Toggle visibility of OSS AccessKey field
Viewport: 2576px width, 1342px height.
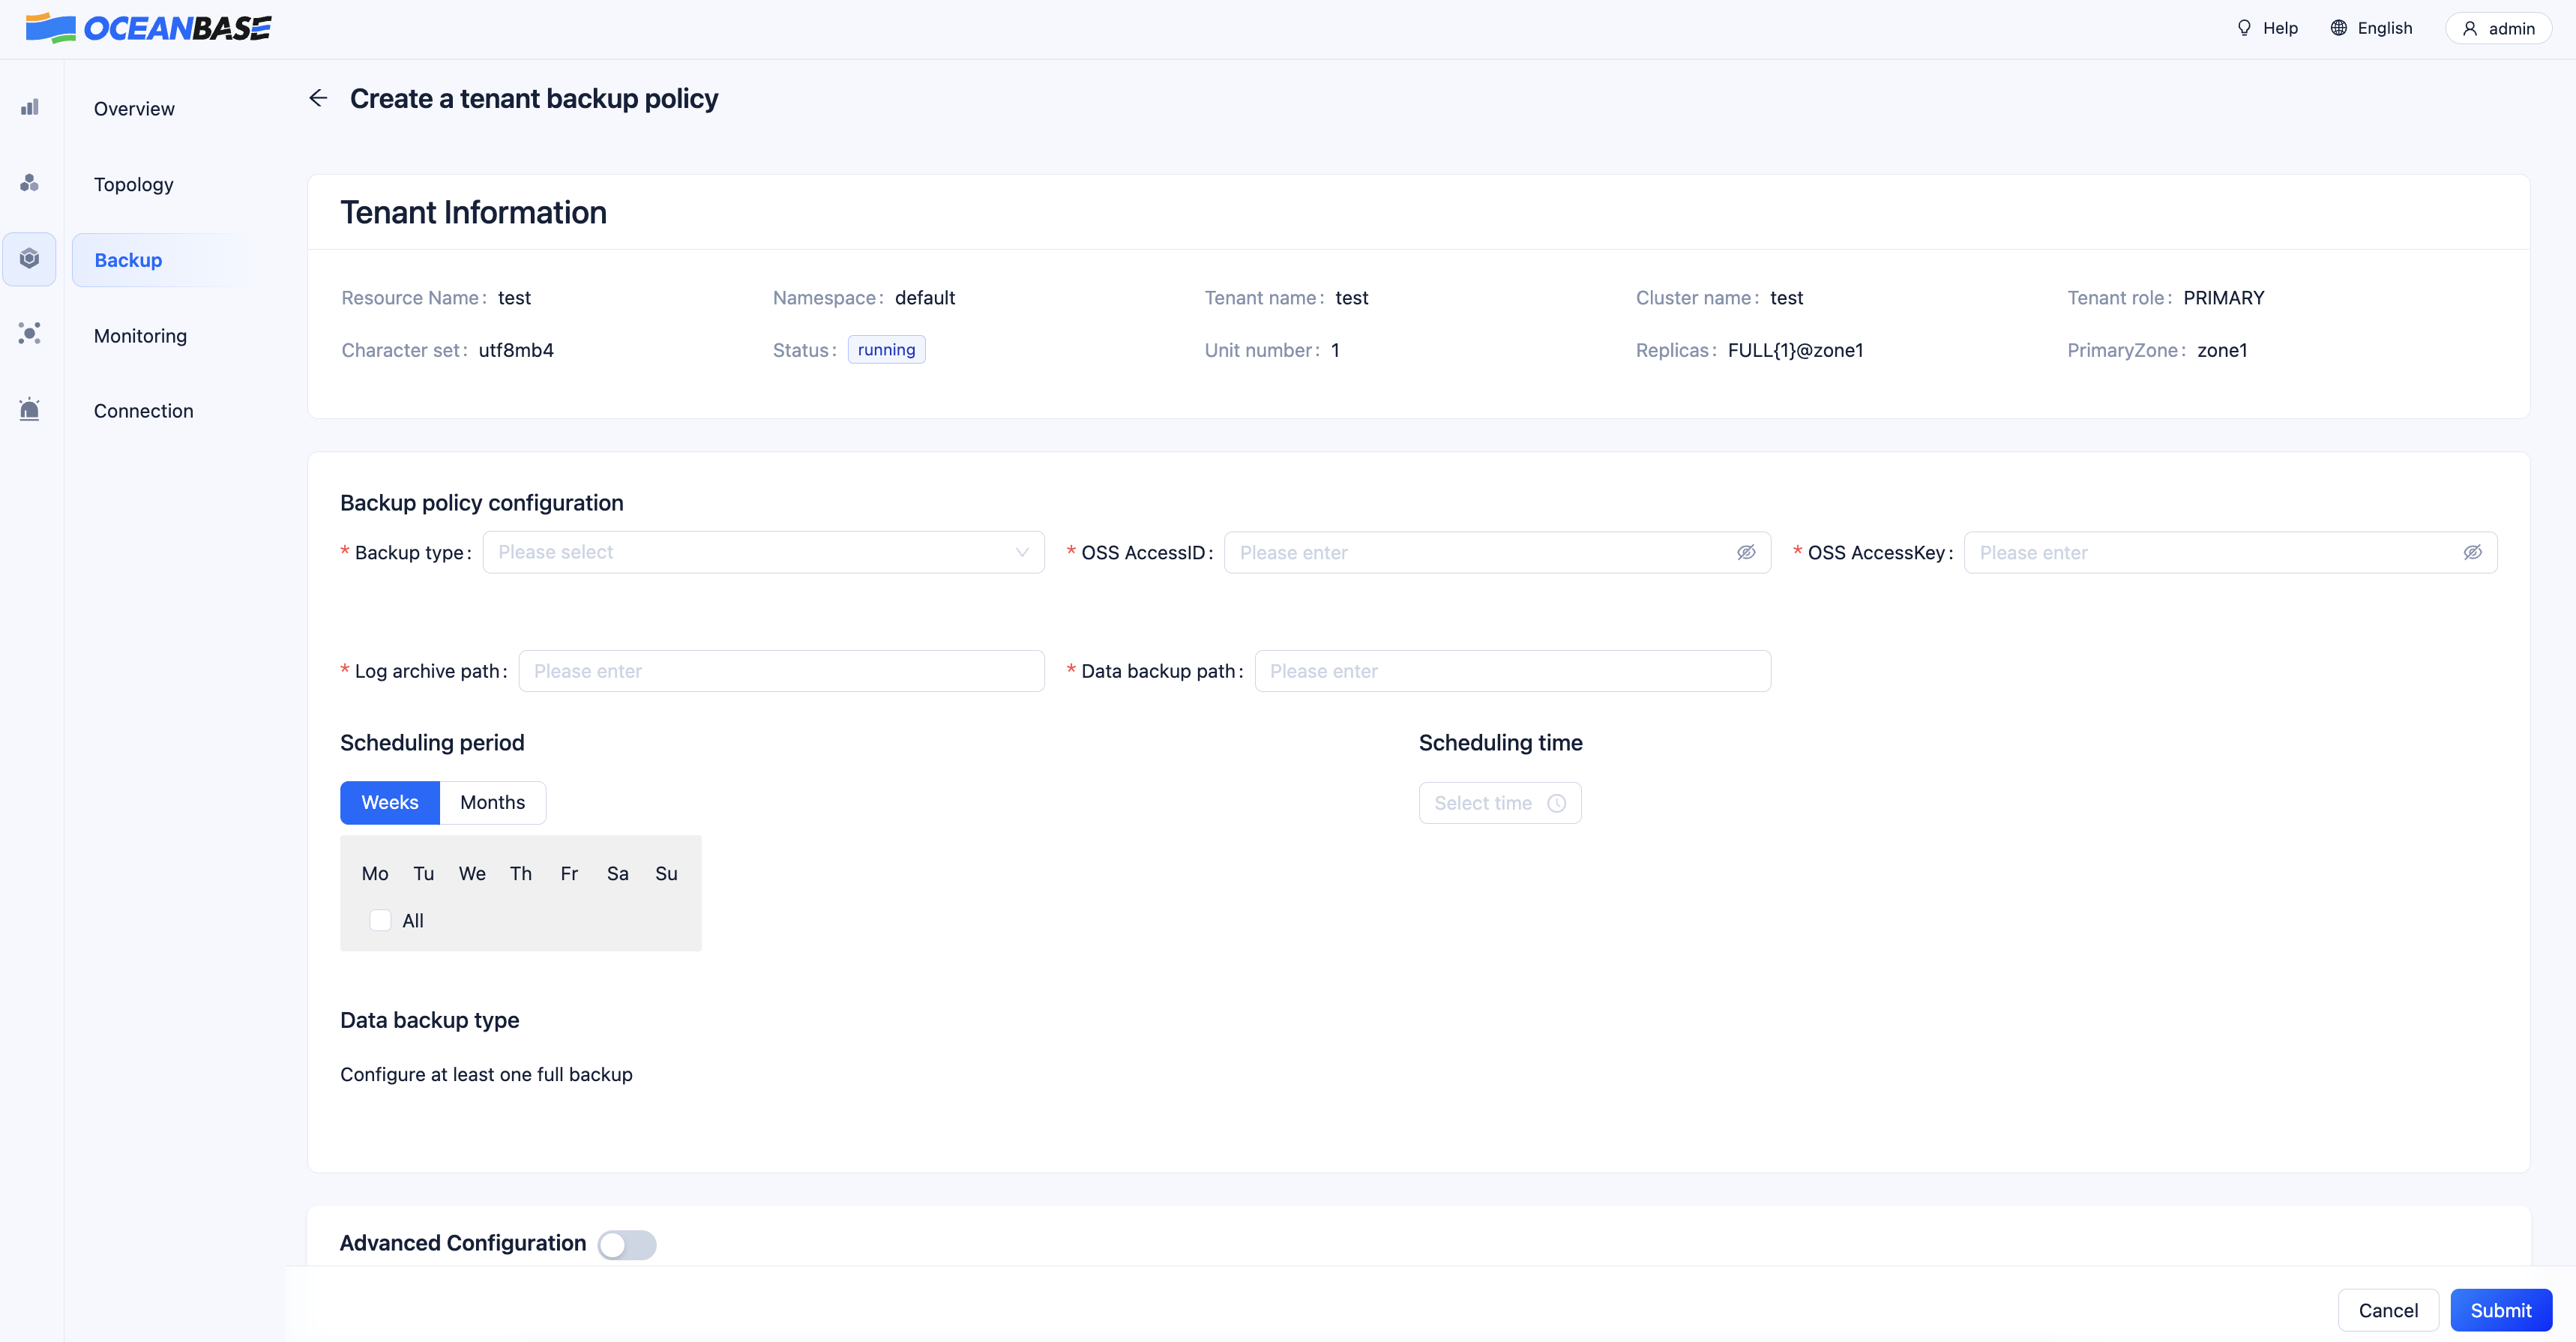pos(2472,553)
